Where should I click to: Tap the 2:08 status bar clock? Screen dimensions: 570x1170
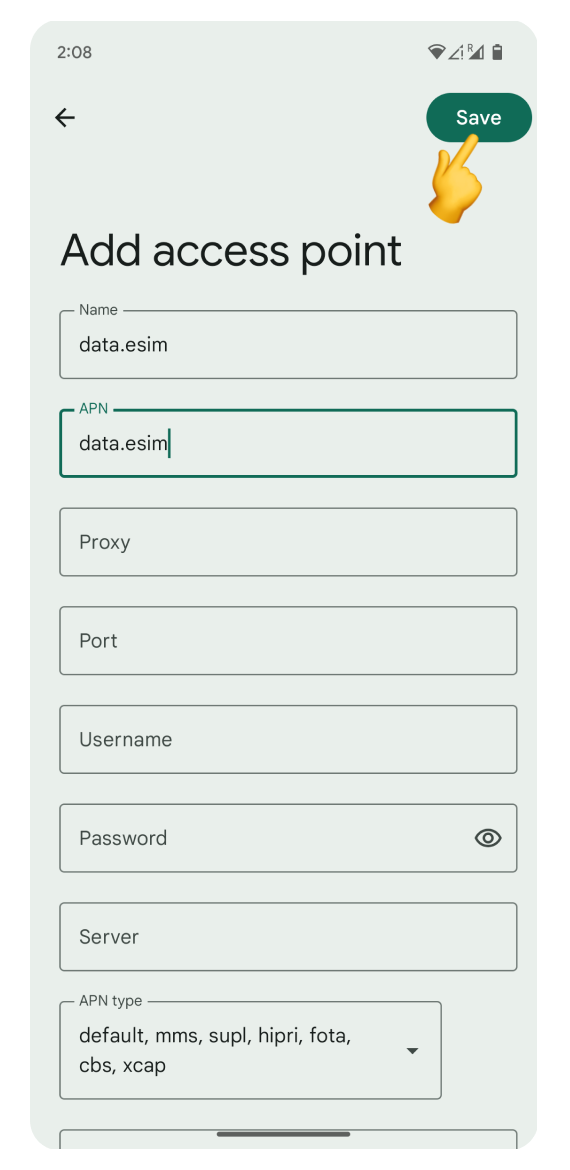point(74,52)
